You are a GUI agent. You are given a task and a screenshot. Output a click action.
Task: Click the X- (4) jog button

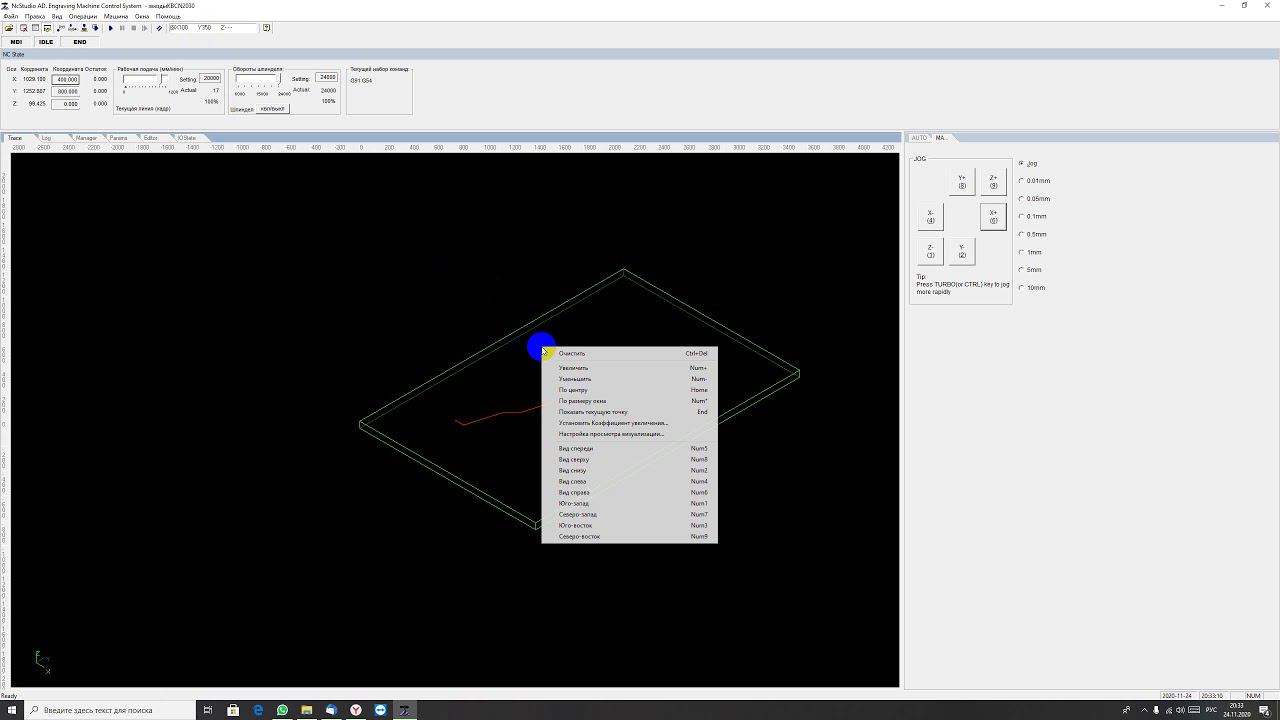click(930, 217)
